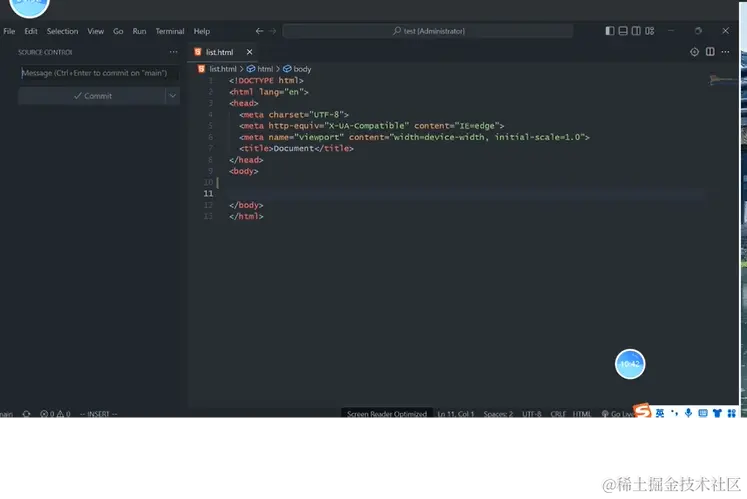Click the meta viewport line
The image size is (747, 499).
click(x=414, y=137)
